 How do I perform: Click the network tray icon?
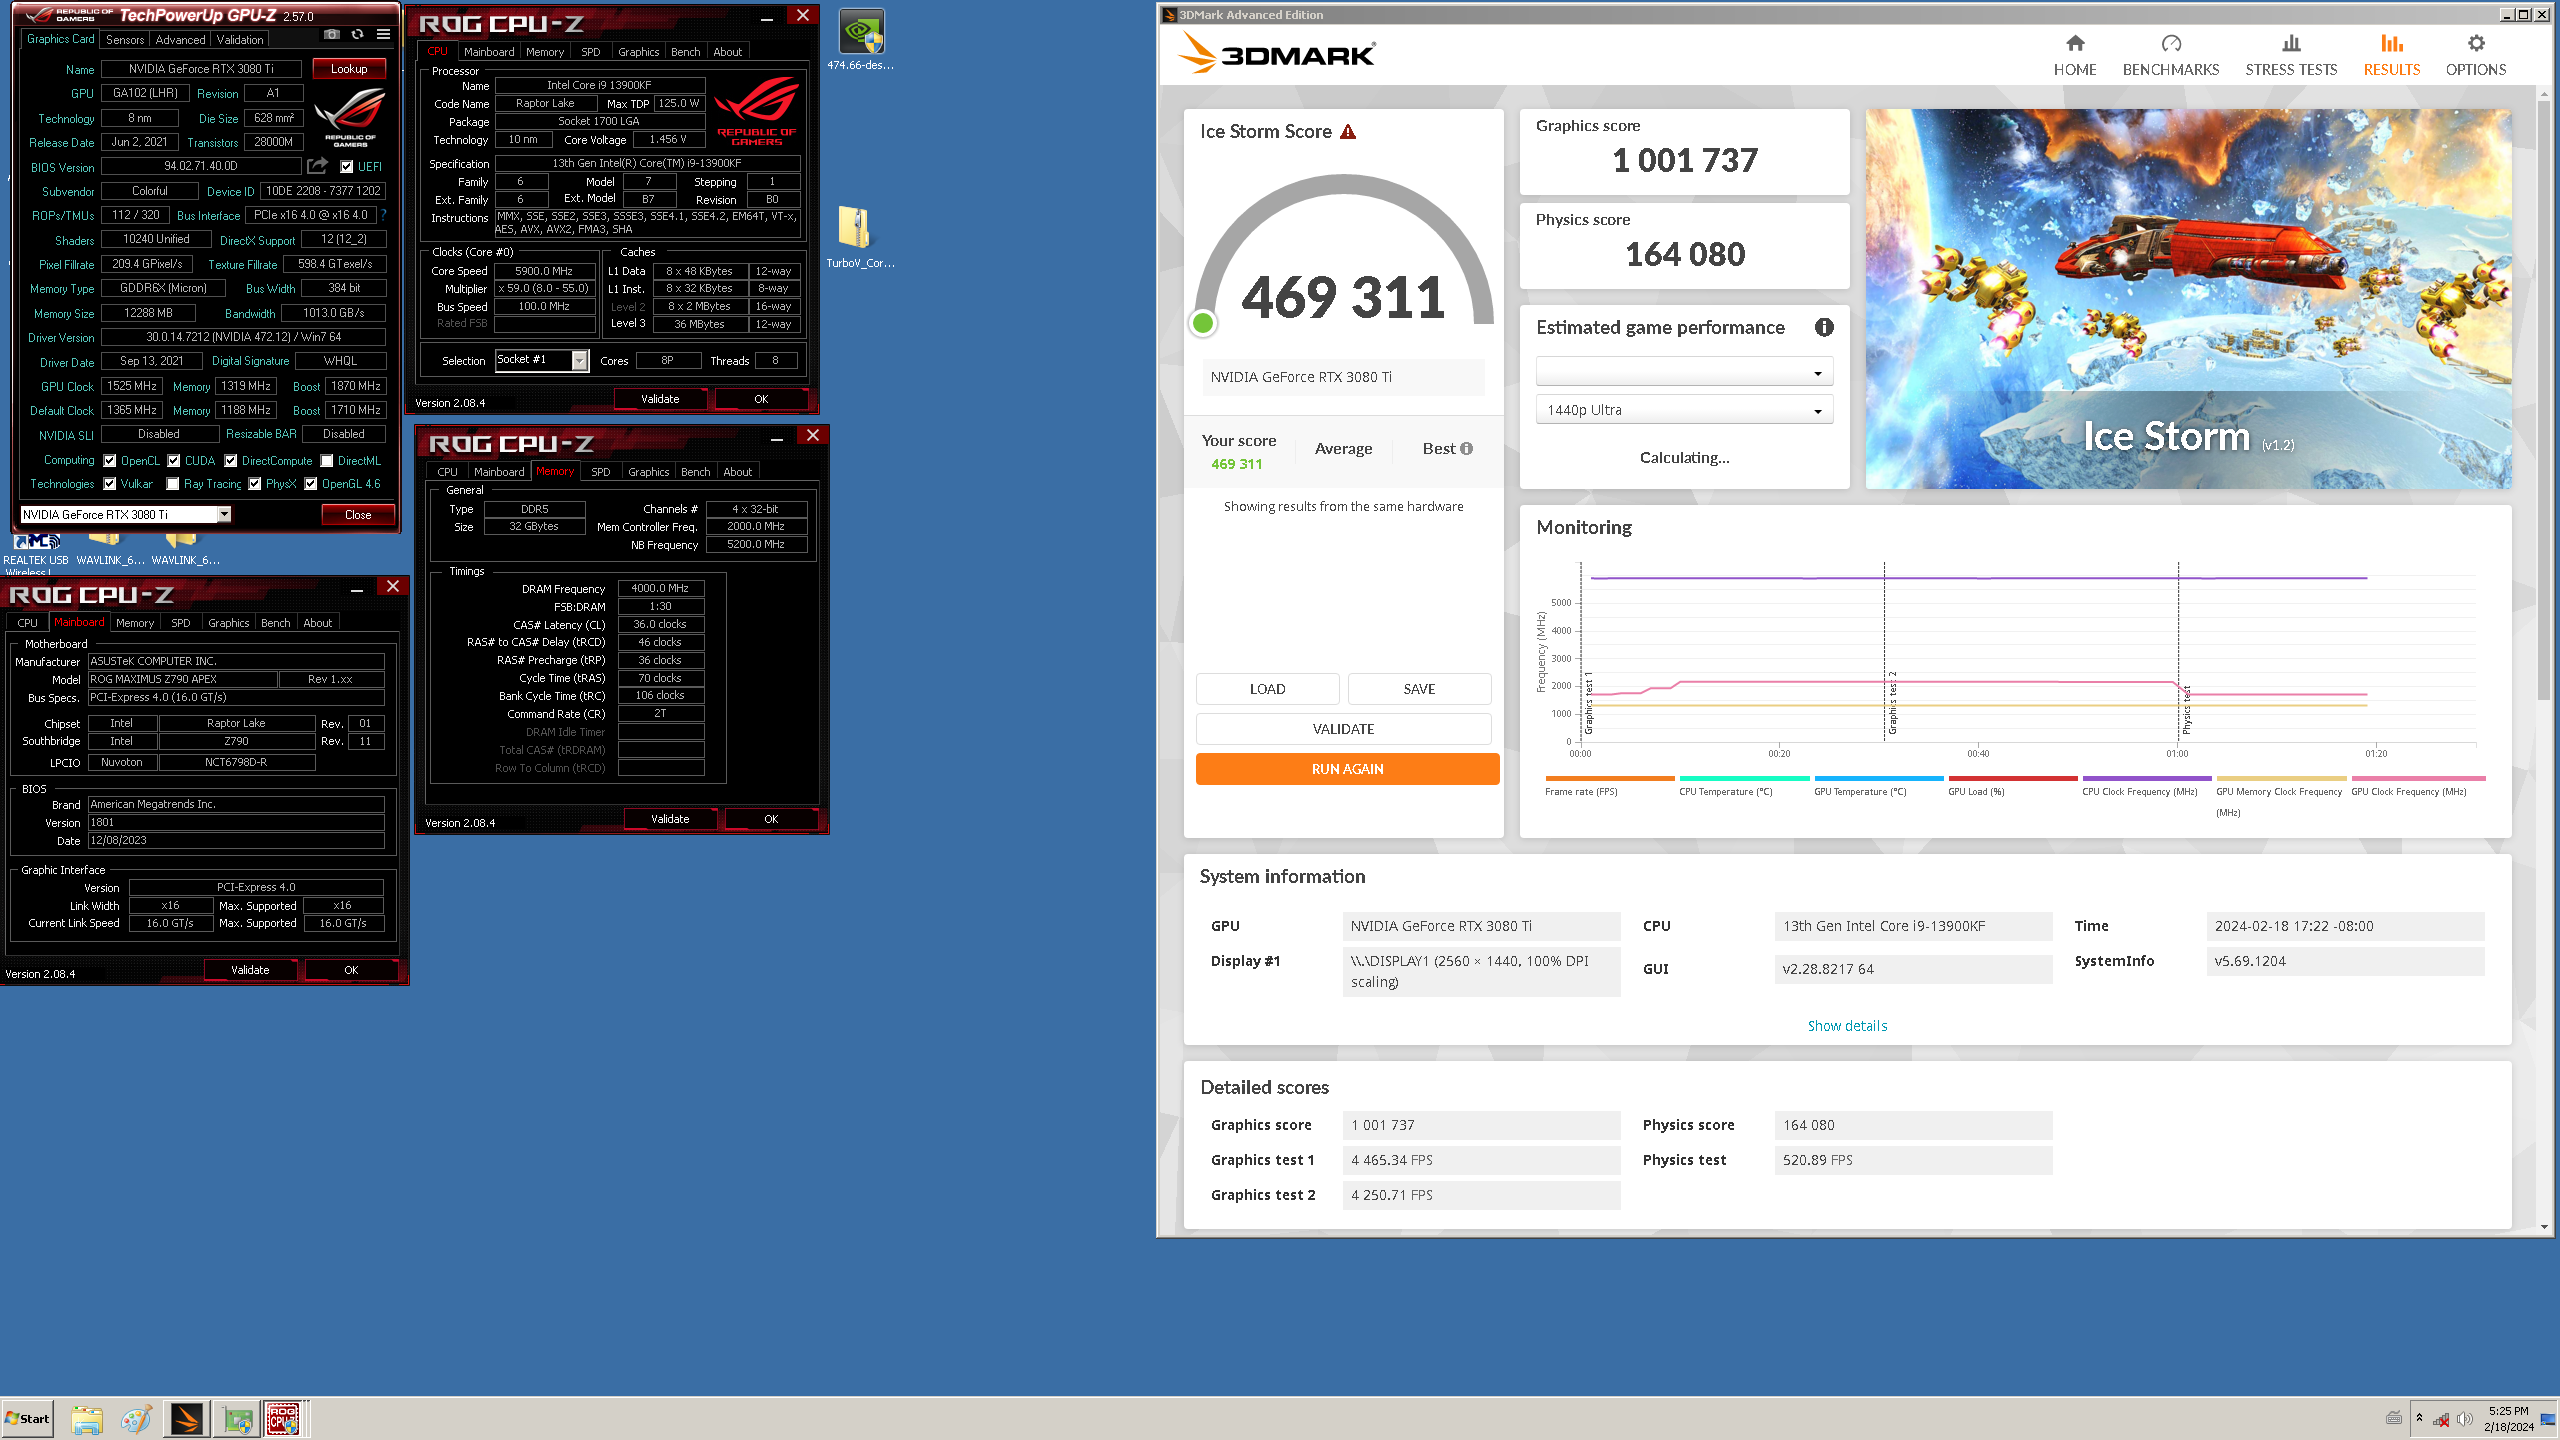click(2441, 1419)
